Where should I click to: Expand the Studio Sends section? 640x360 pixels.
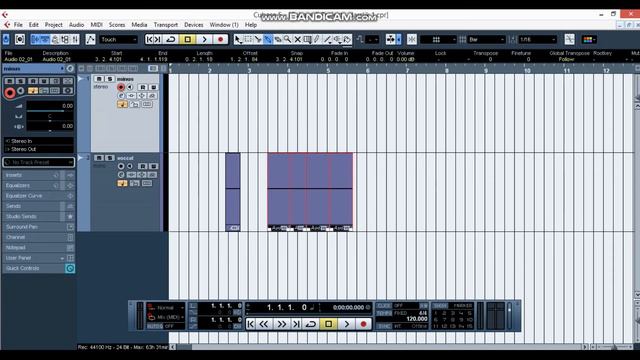tap(39, 216)
